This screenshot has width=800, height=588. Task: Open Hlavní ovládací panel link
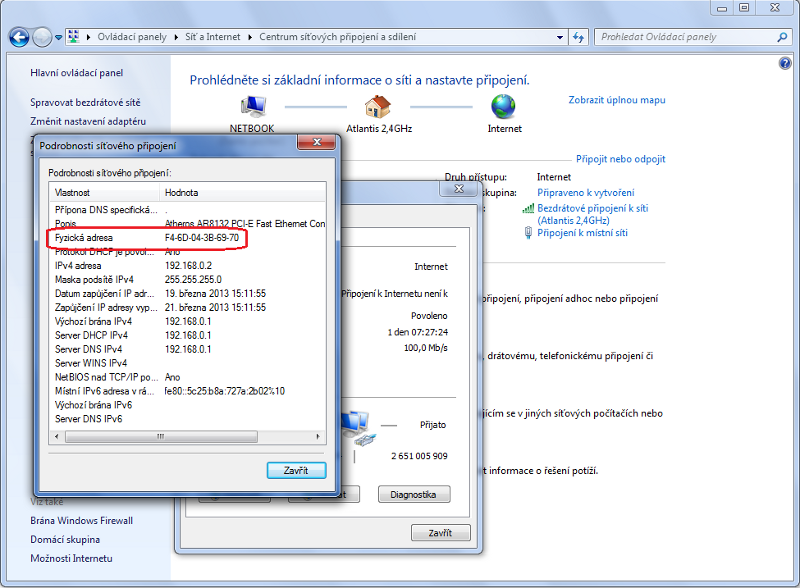(x=77, y=72)
